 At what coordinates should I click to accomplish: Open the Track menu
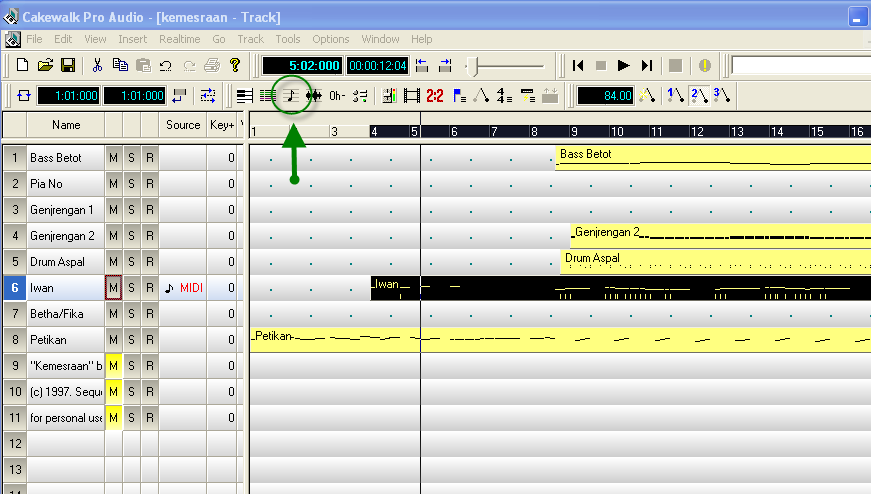tap(251, 39)
